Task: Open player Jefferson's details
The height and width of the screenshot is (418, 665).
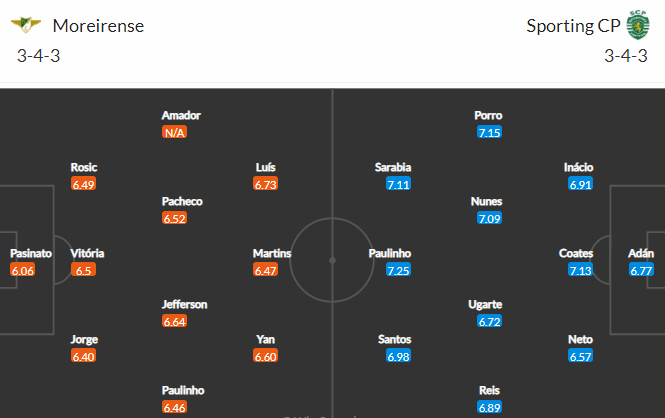Action: [x=184, y=304]
